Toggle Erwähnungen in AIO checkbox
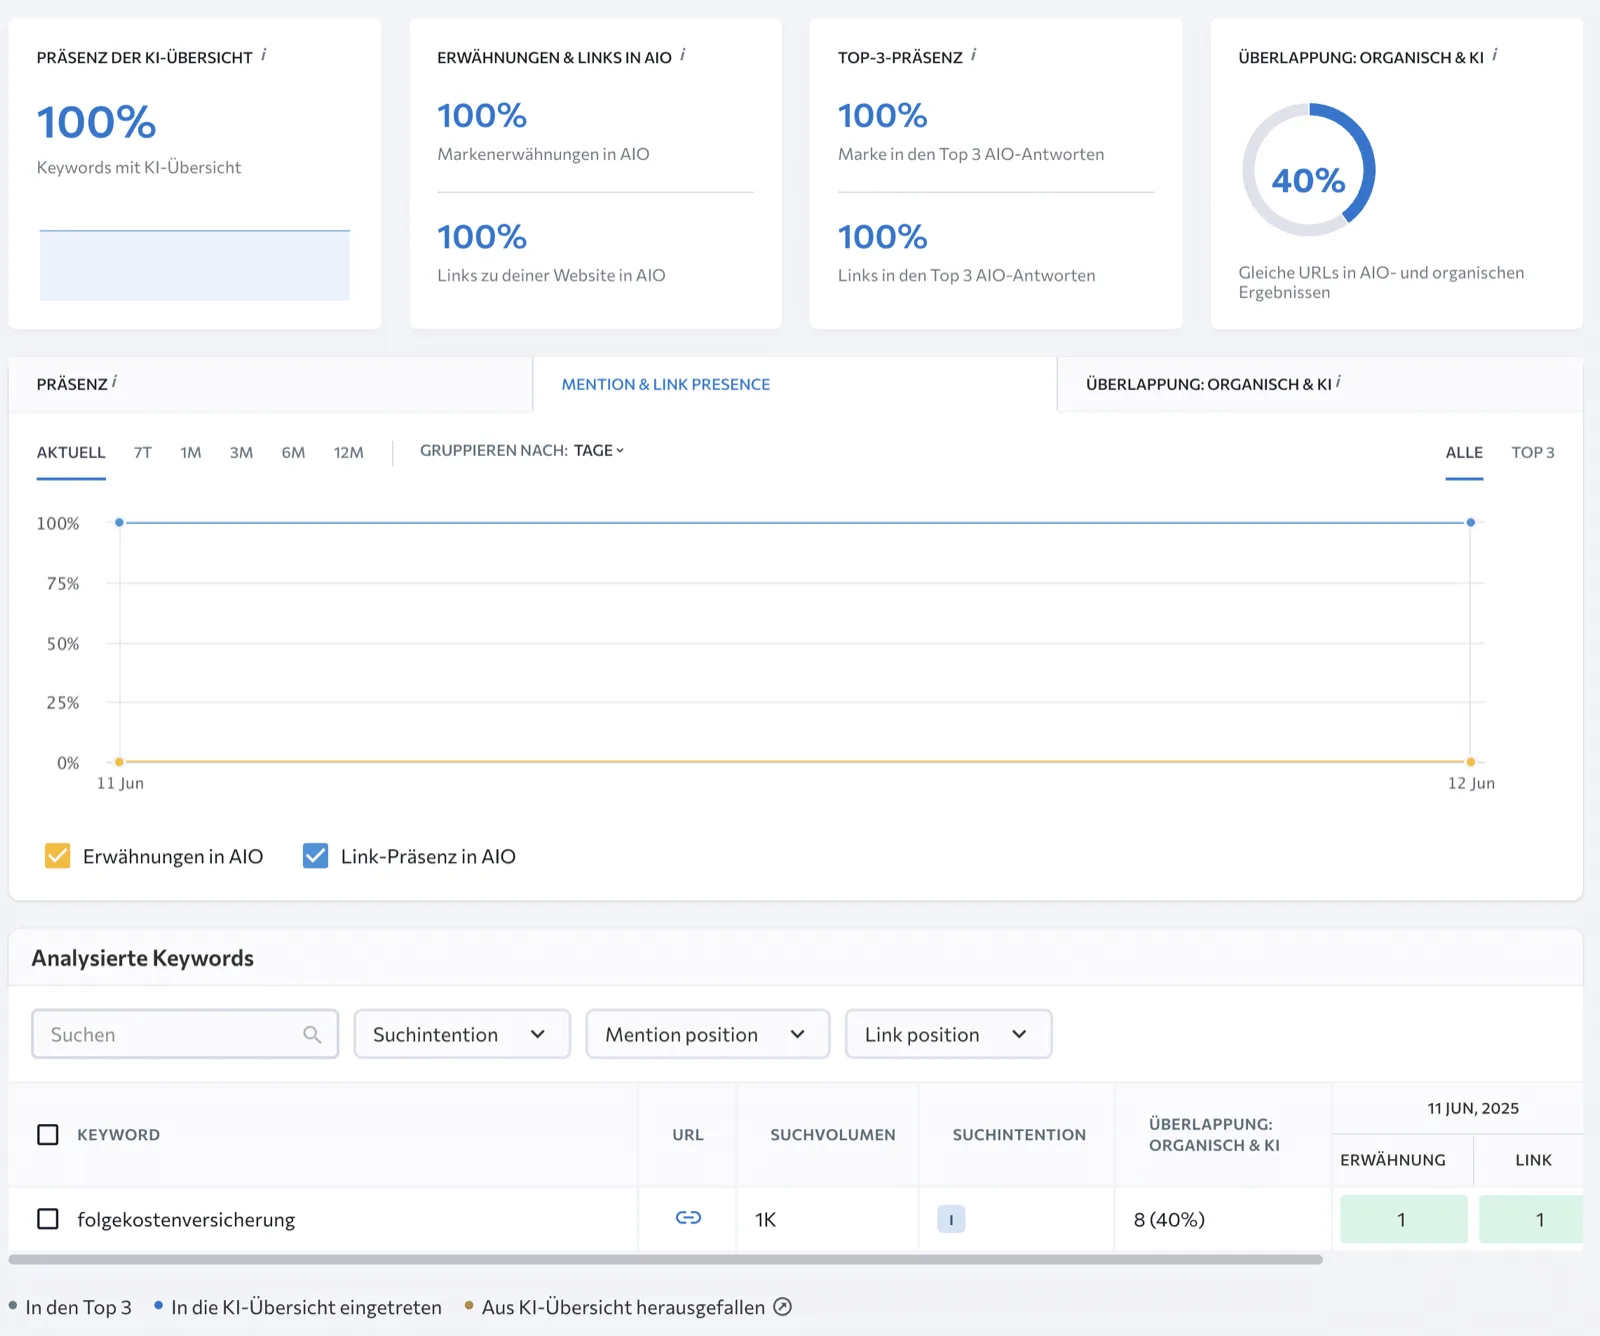 (x=58, y=856)
